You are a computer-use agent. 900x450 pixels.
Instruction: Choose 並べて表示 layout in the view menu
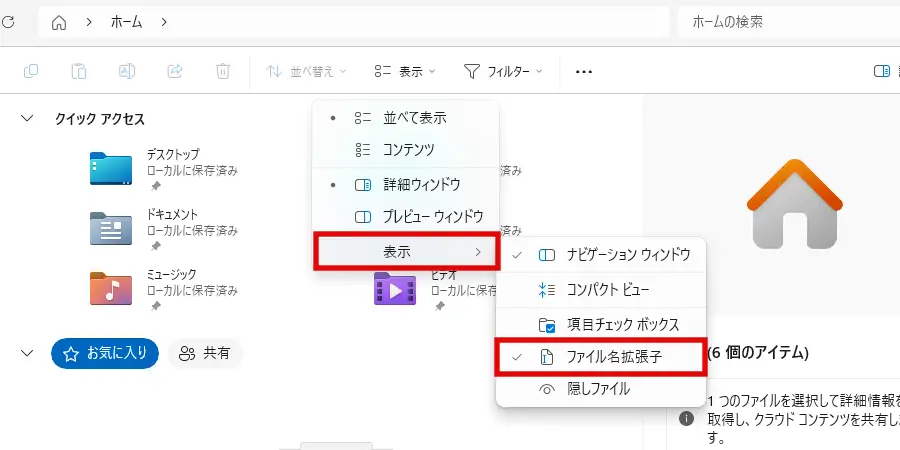[x=405, y=118]
